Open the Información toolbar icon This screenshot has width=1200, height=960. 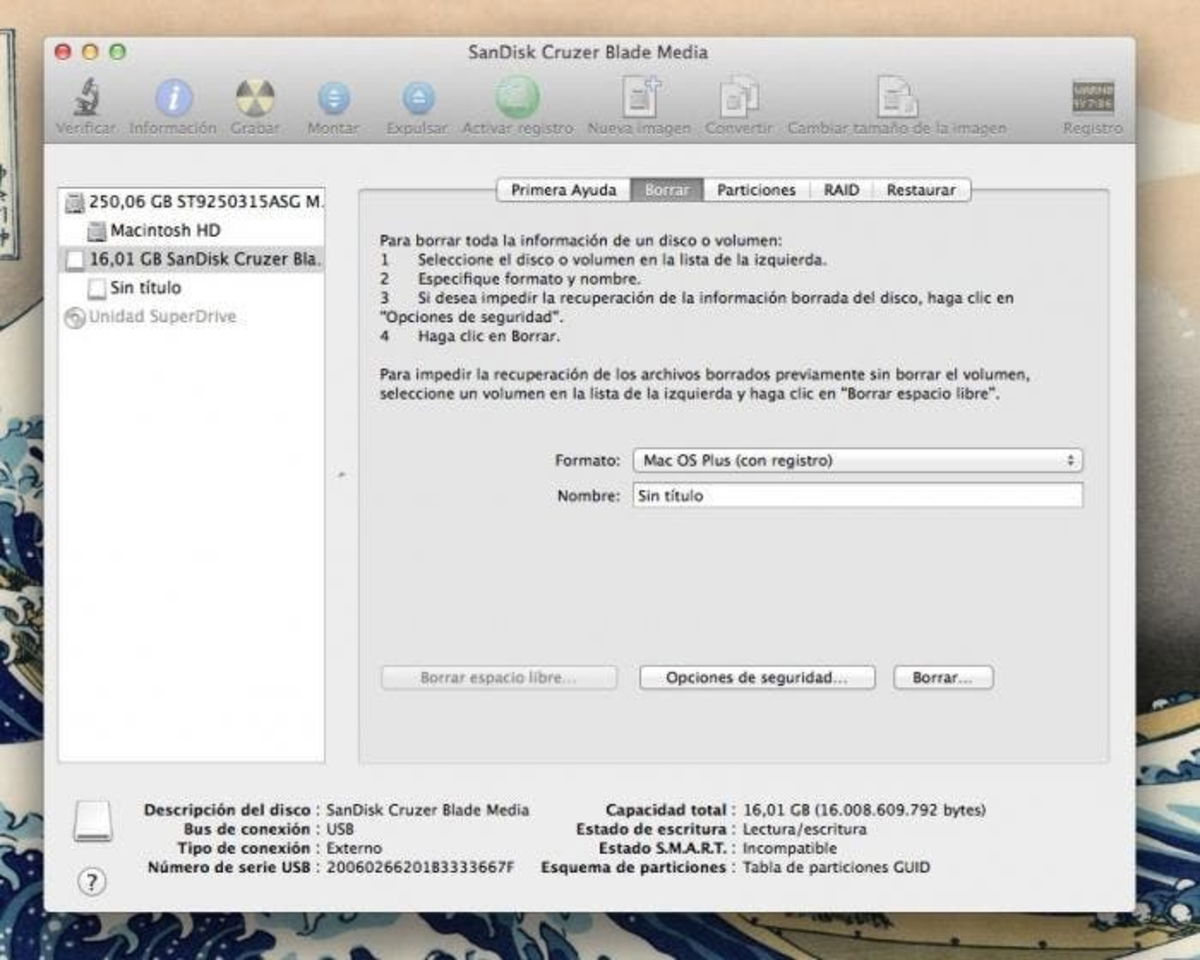pyautogui.click(x=173, y=98)
